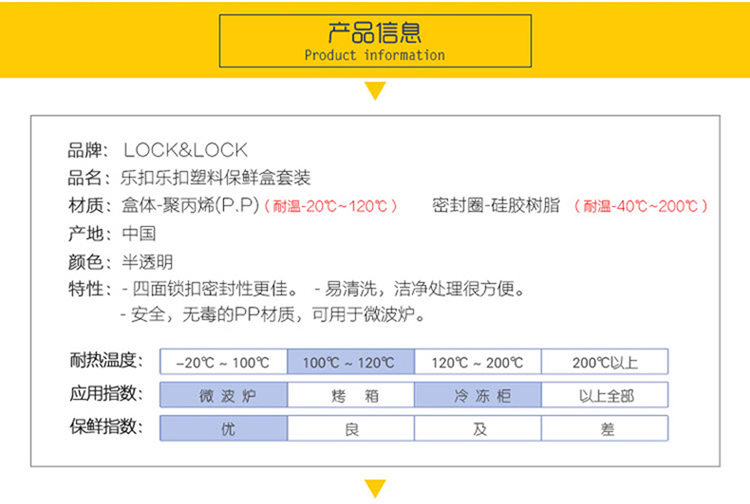Click the 良 freshness rating cell
This screenshot has width=750, height=504.
pos(350,428)
